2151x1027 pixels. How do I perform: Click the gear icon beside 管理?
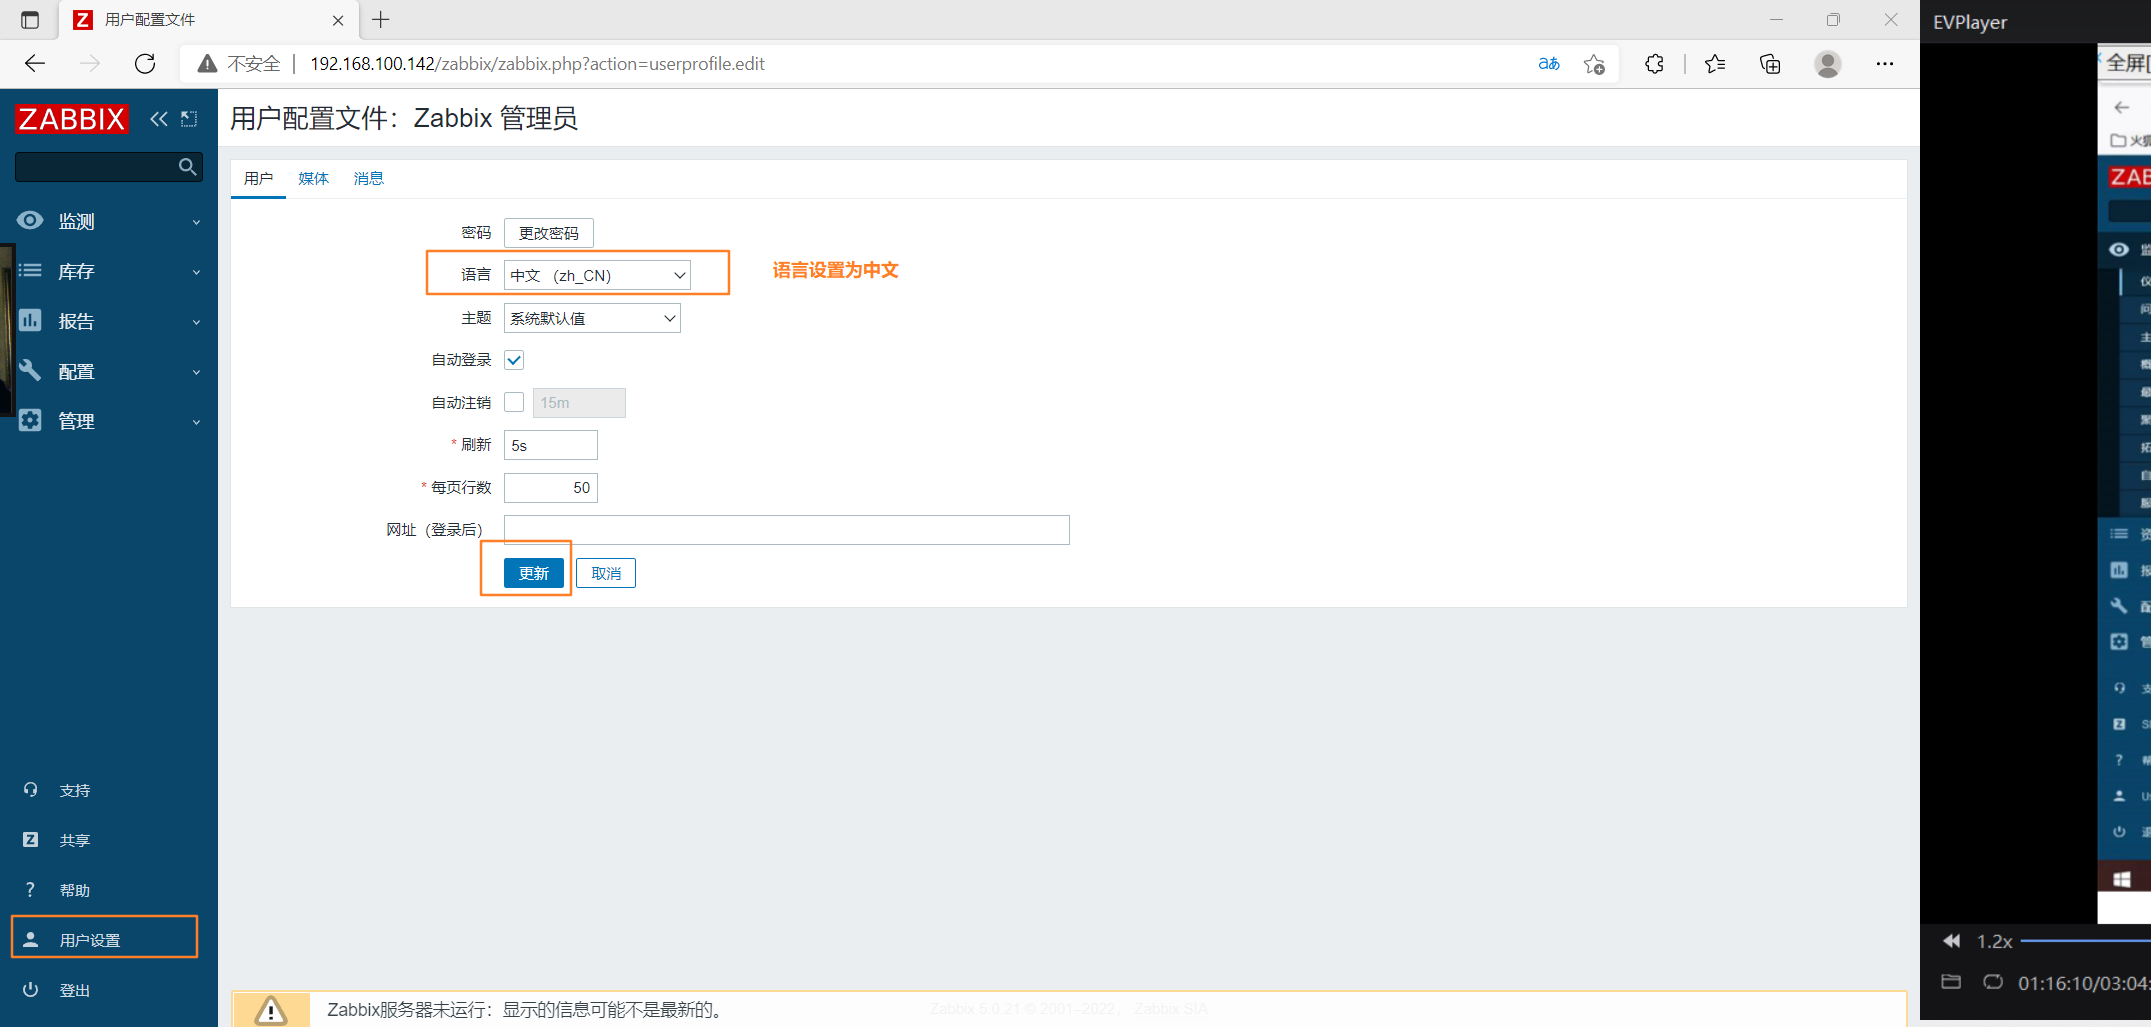tap(30, 420)
